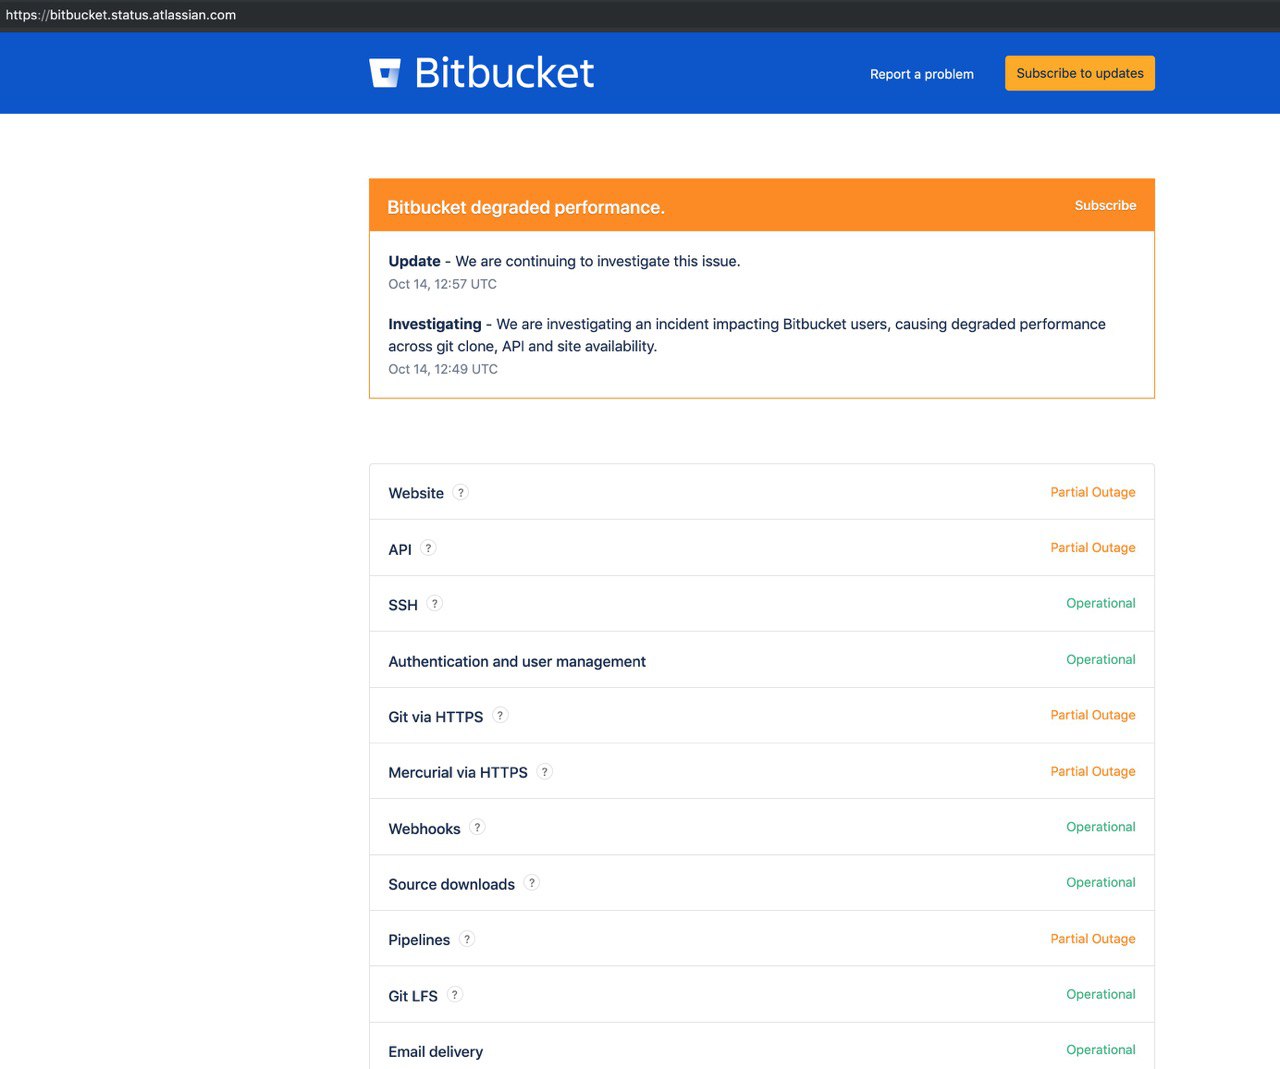Image resolution: width=1280 pixels, height=1069 pixels.
Task: Click Operational status of Authentication and user management
Action: click(x=1101, y=659)
